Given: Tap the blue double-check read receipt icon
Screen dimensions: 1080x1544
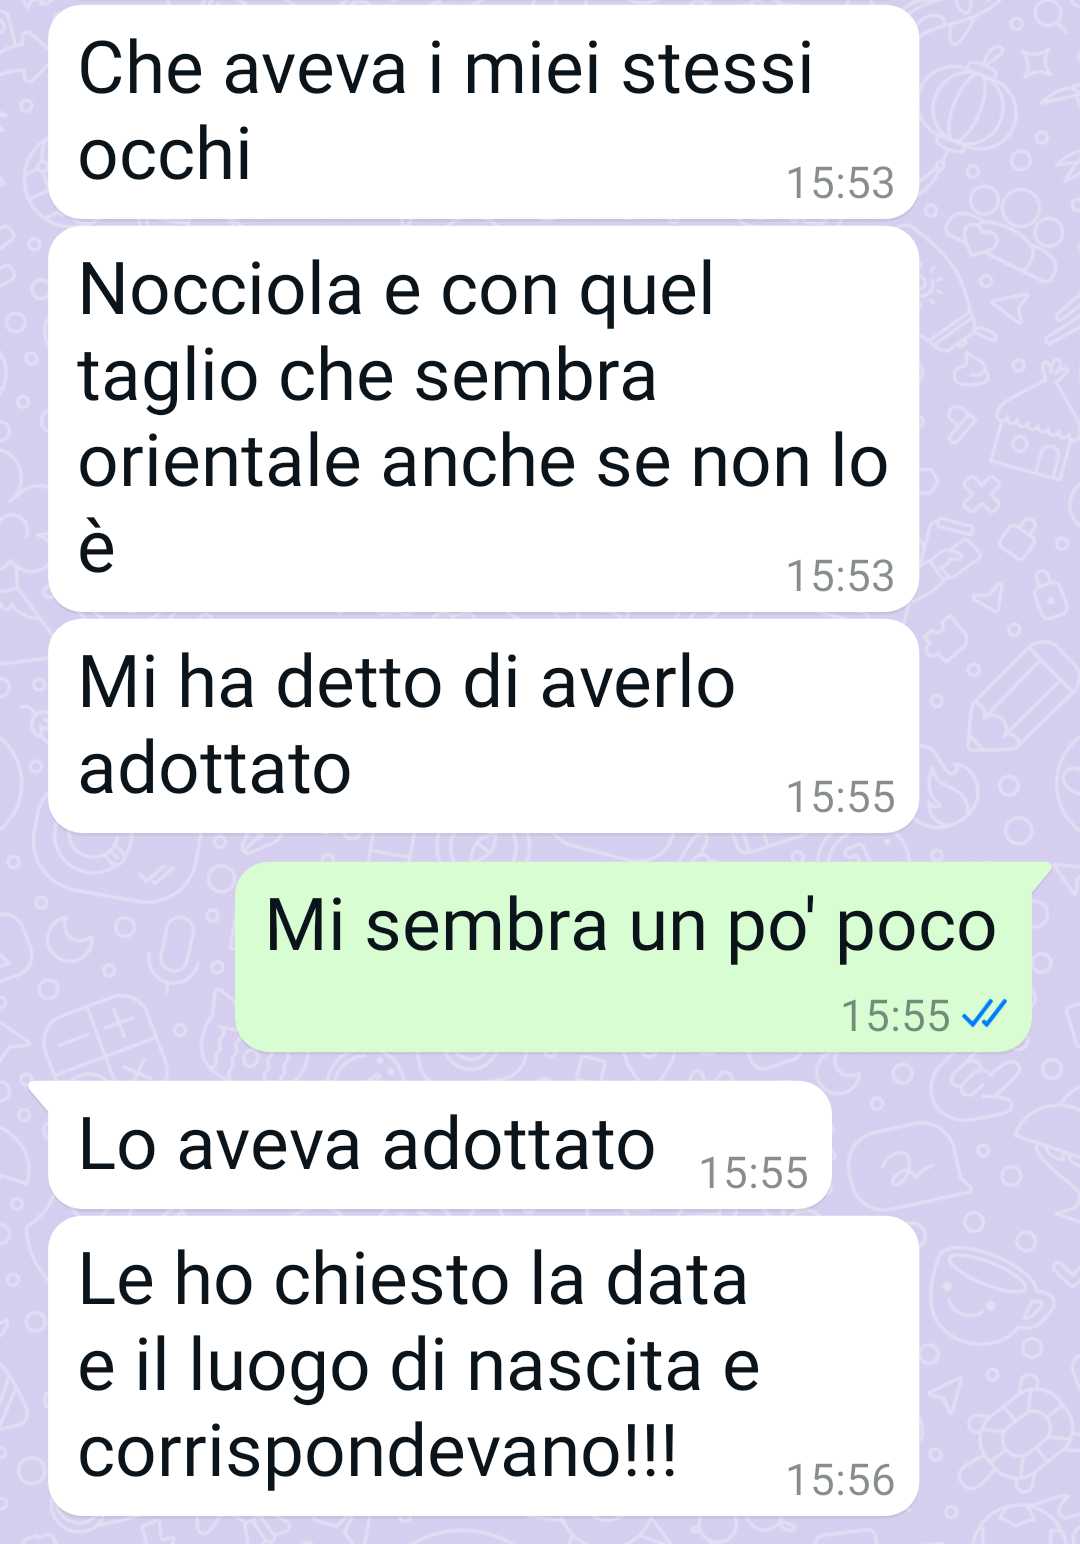Looking at the screenshot, I should click(x=984, y=1015).
